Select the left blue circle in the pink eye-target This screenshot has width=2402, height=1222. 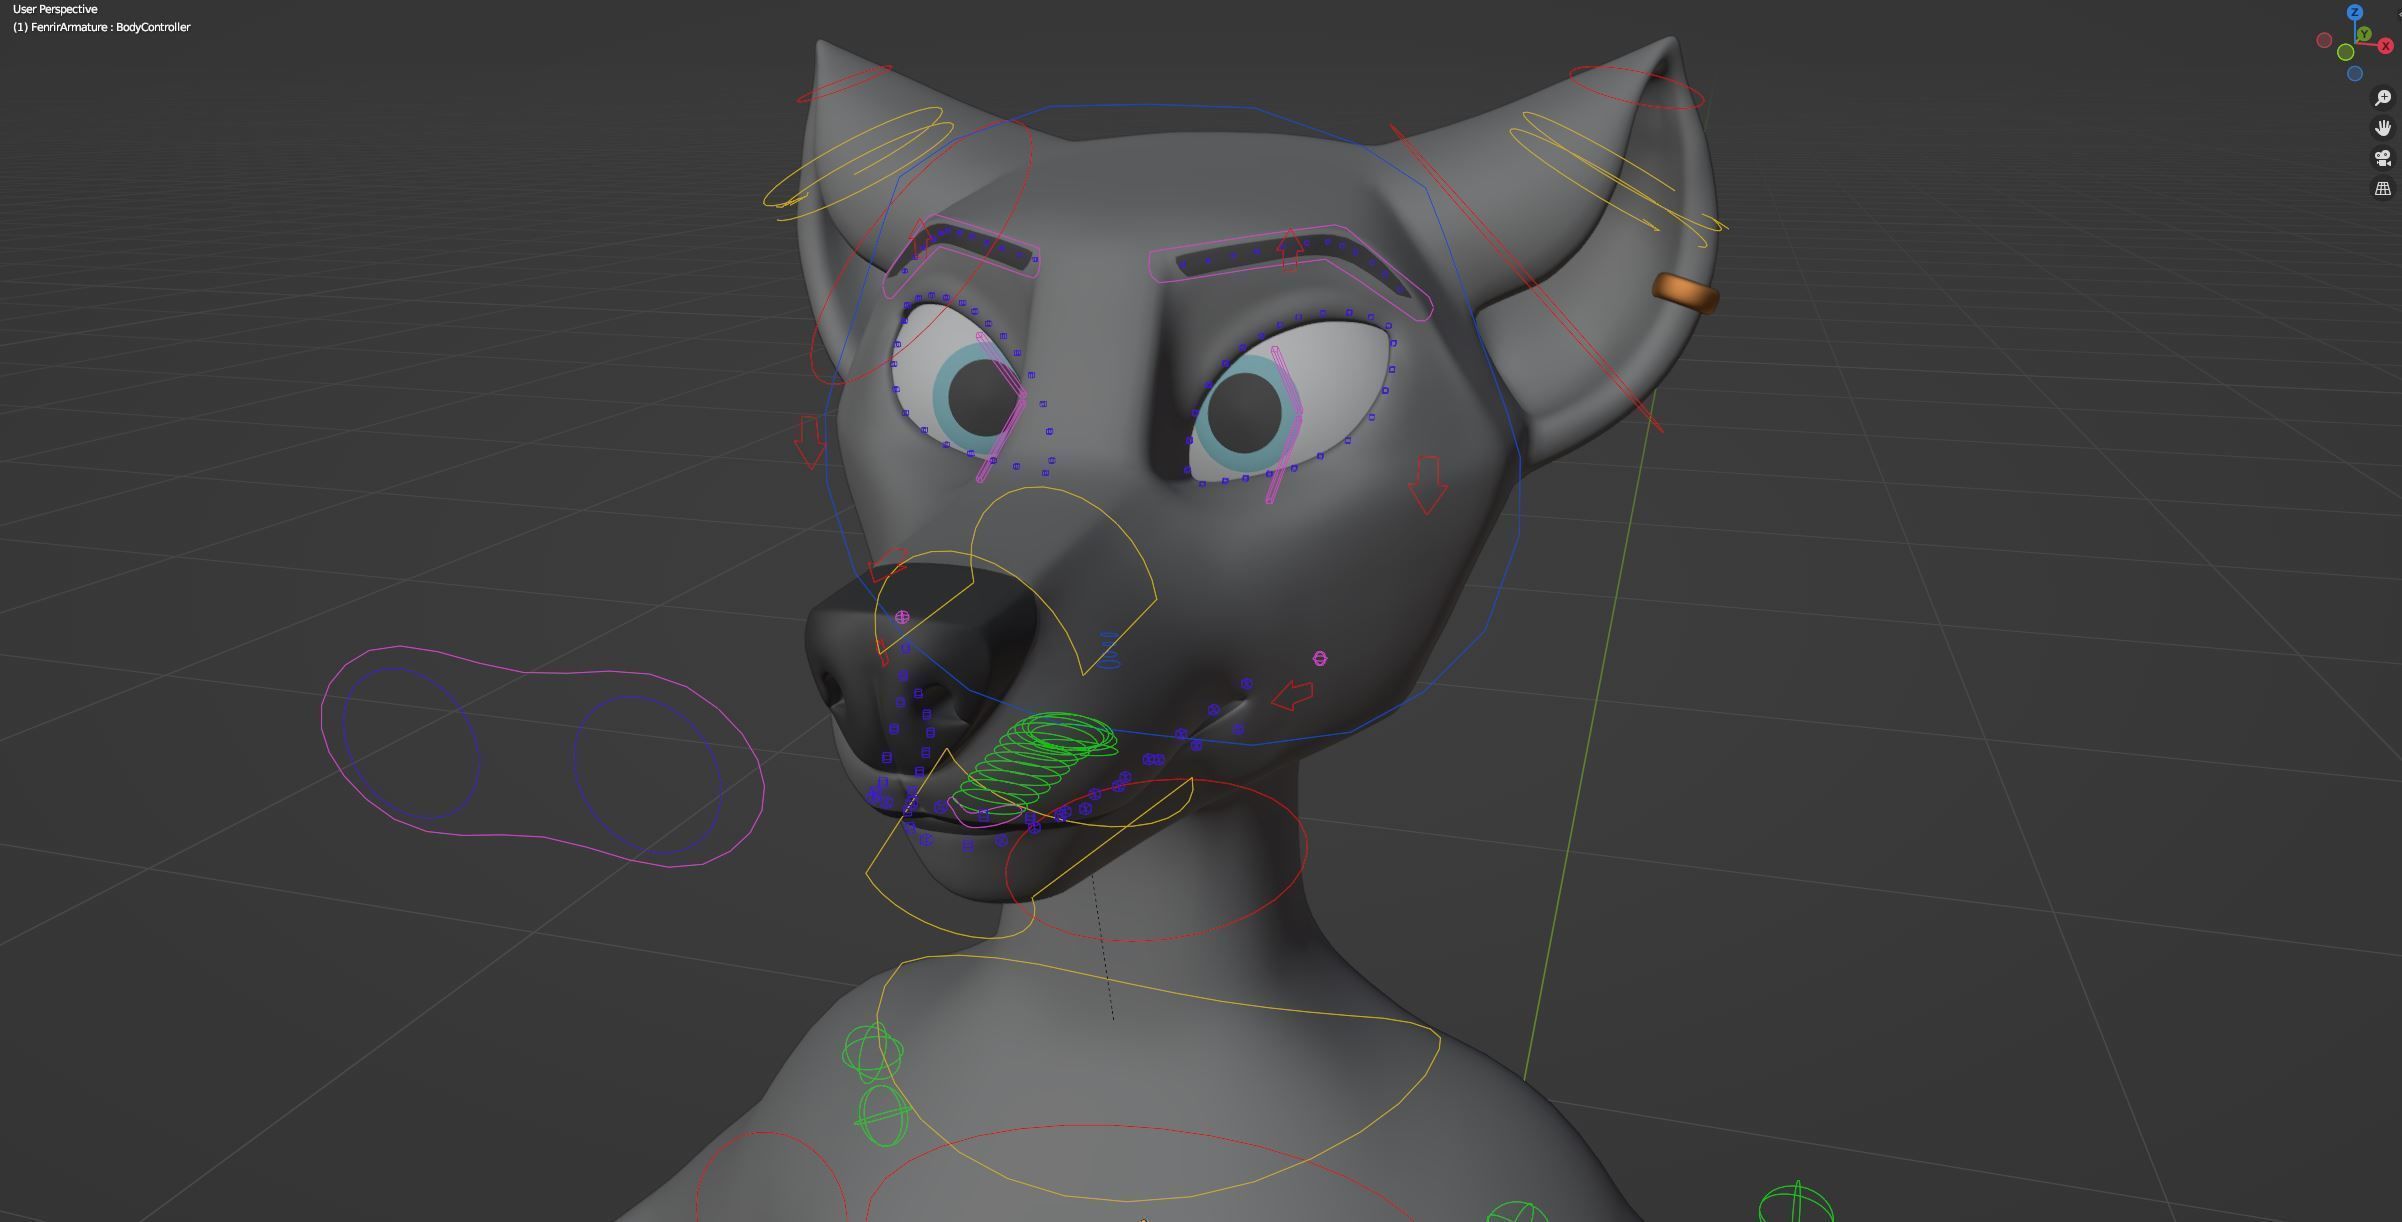click(x=411, y=744)
